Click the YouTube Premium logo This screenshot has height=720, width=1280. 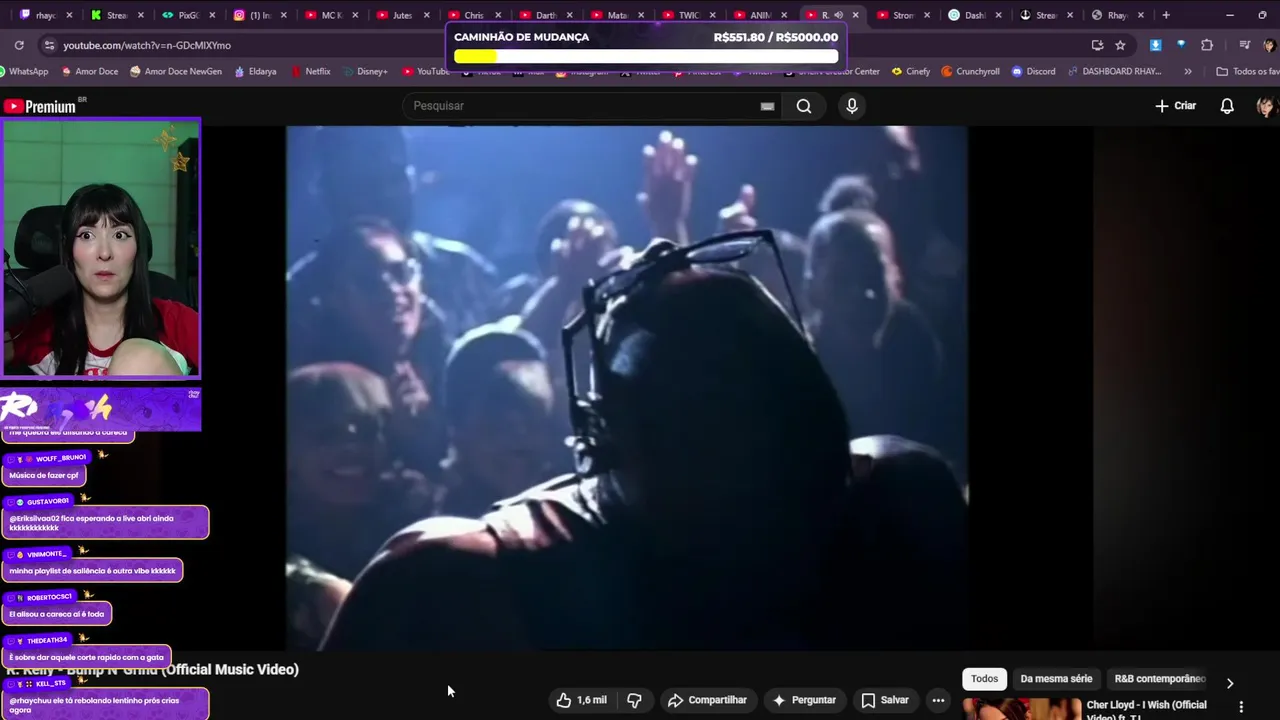tap(40, 106)
